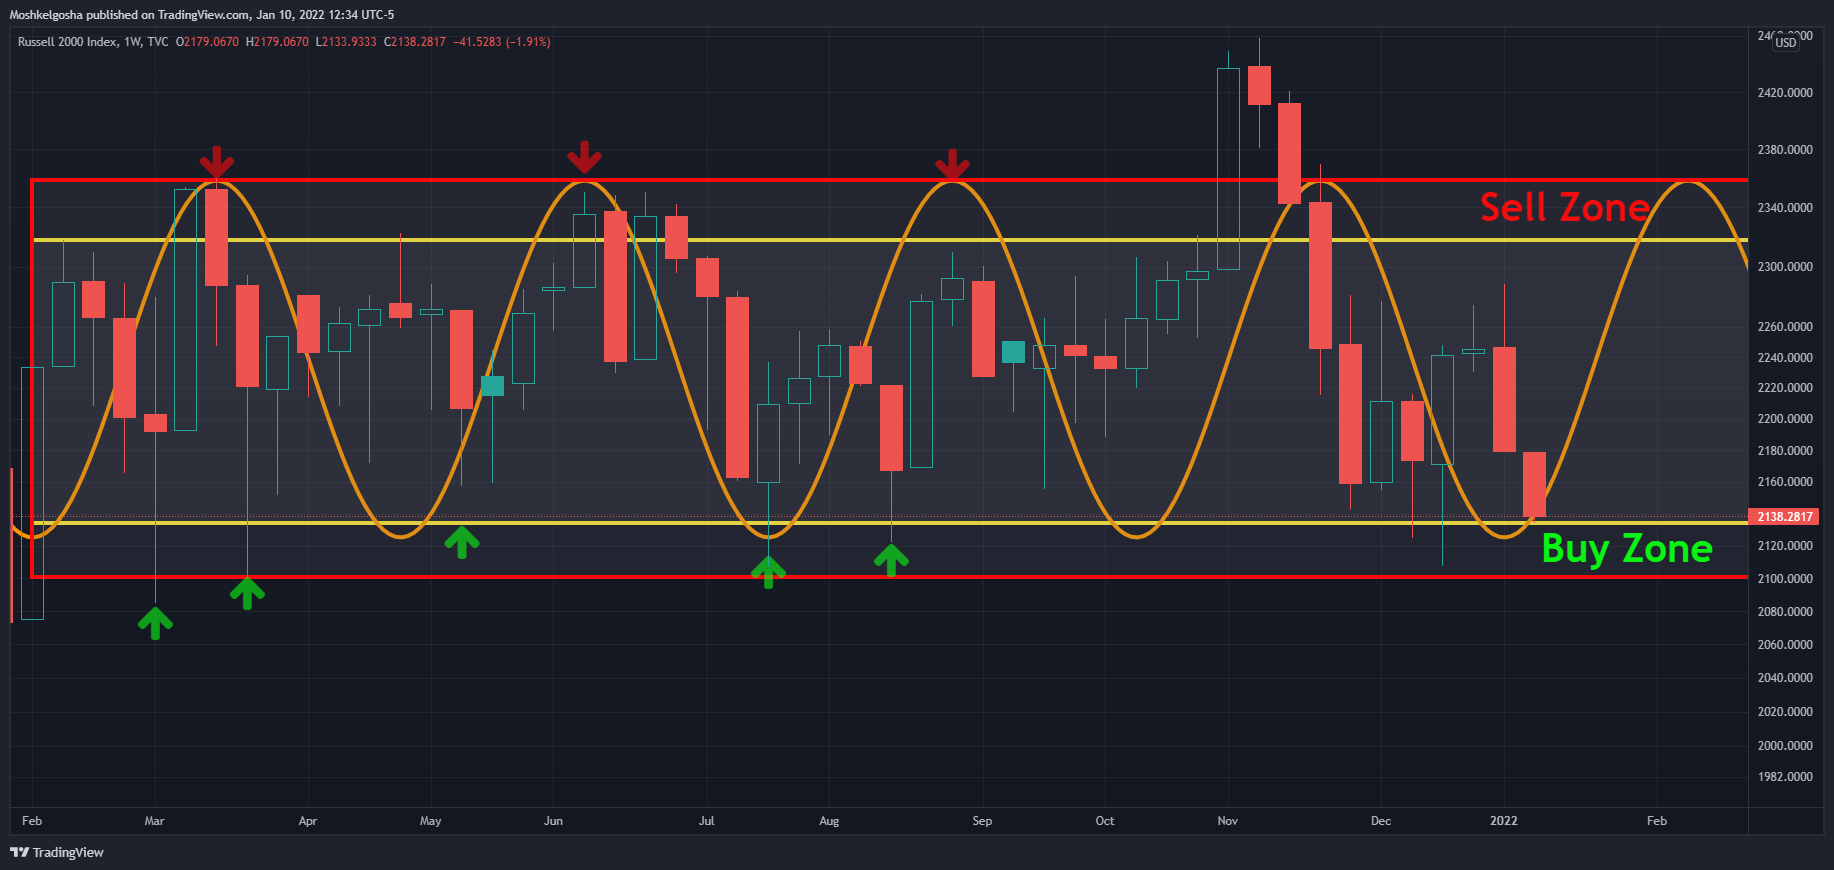Click price level 2200.0000 on axis
This screenshot has height=870, width=1834.
[1785, 419]
